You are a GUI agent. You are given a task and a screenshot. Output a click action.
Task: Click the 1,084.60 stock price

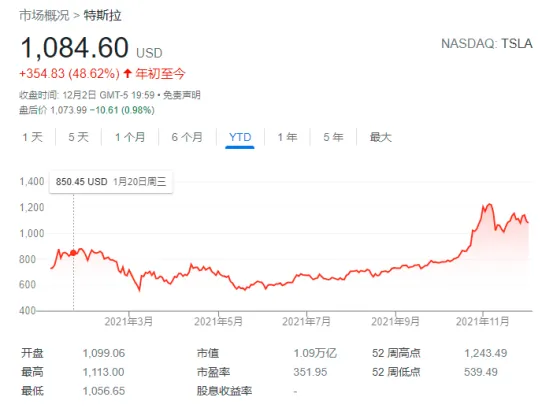coord(75,48)
